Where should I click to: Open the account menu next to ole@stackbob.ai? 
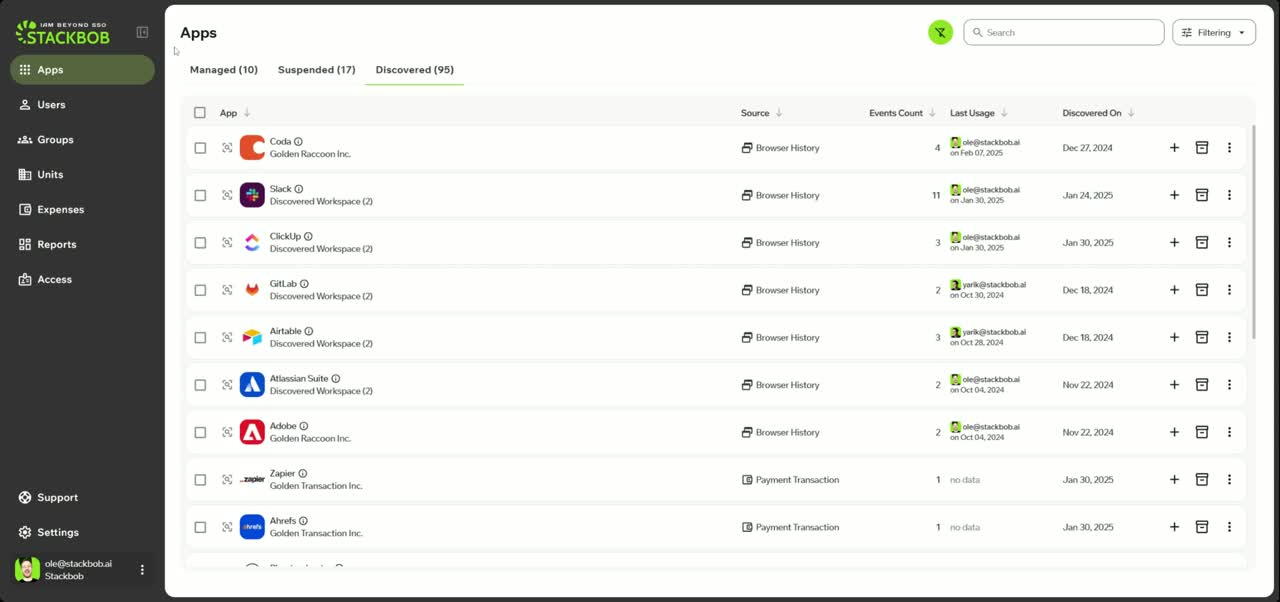(x=142, y=569)
